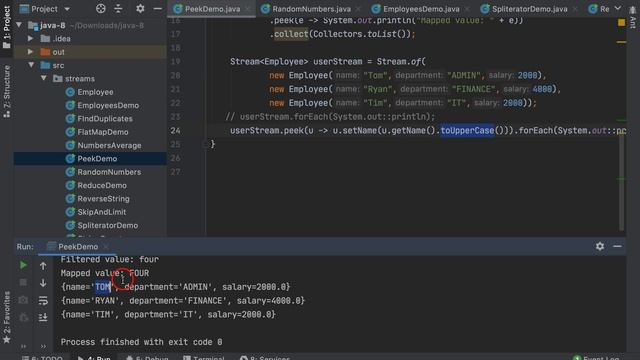
Task: Open the Event Log
Action: coord(596,358)
